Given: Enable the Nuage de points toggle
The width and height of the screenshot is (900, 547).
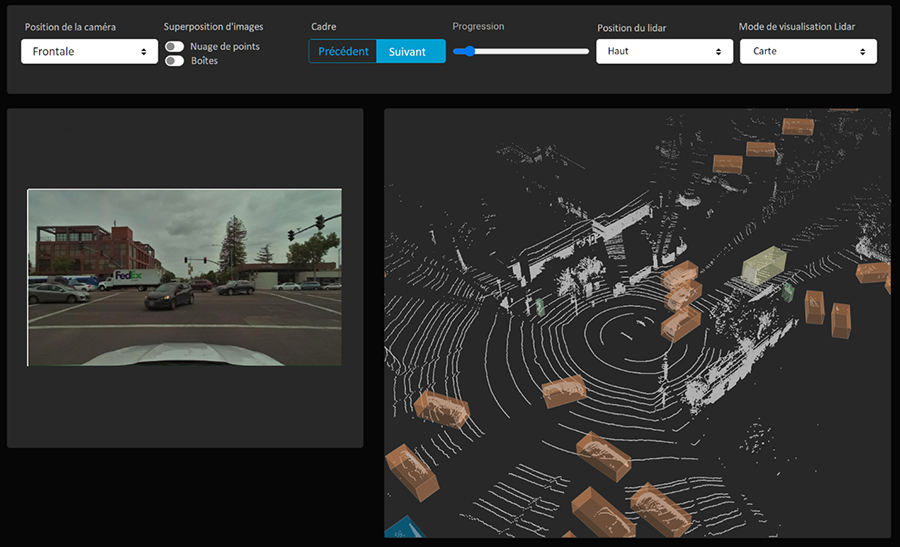Looking at the screenshot, I should 175,46.
